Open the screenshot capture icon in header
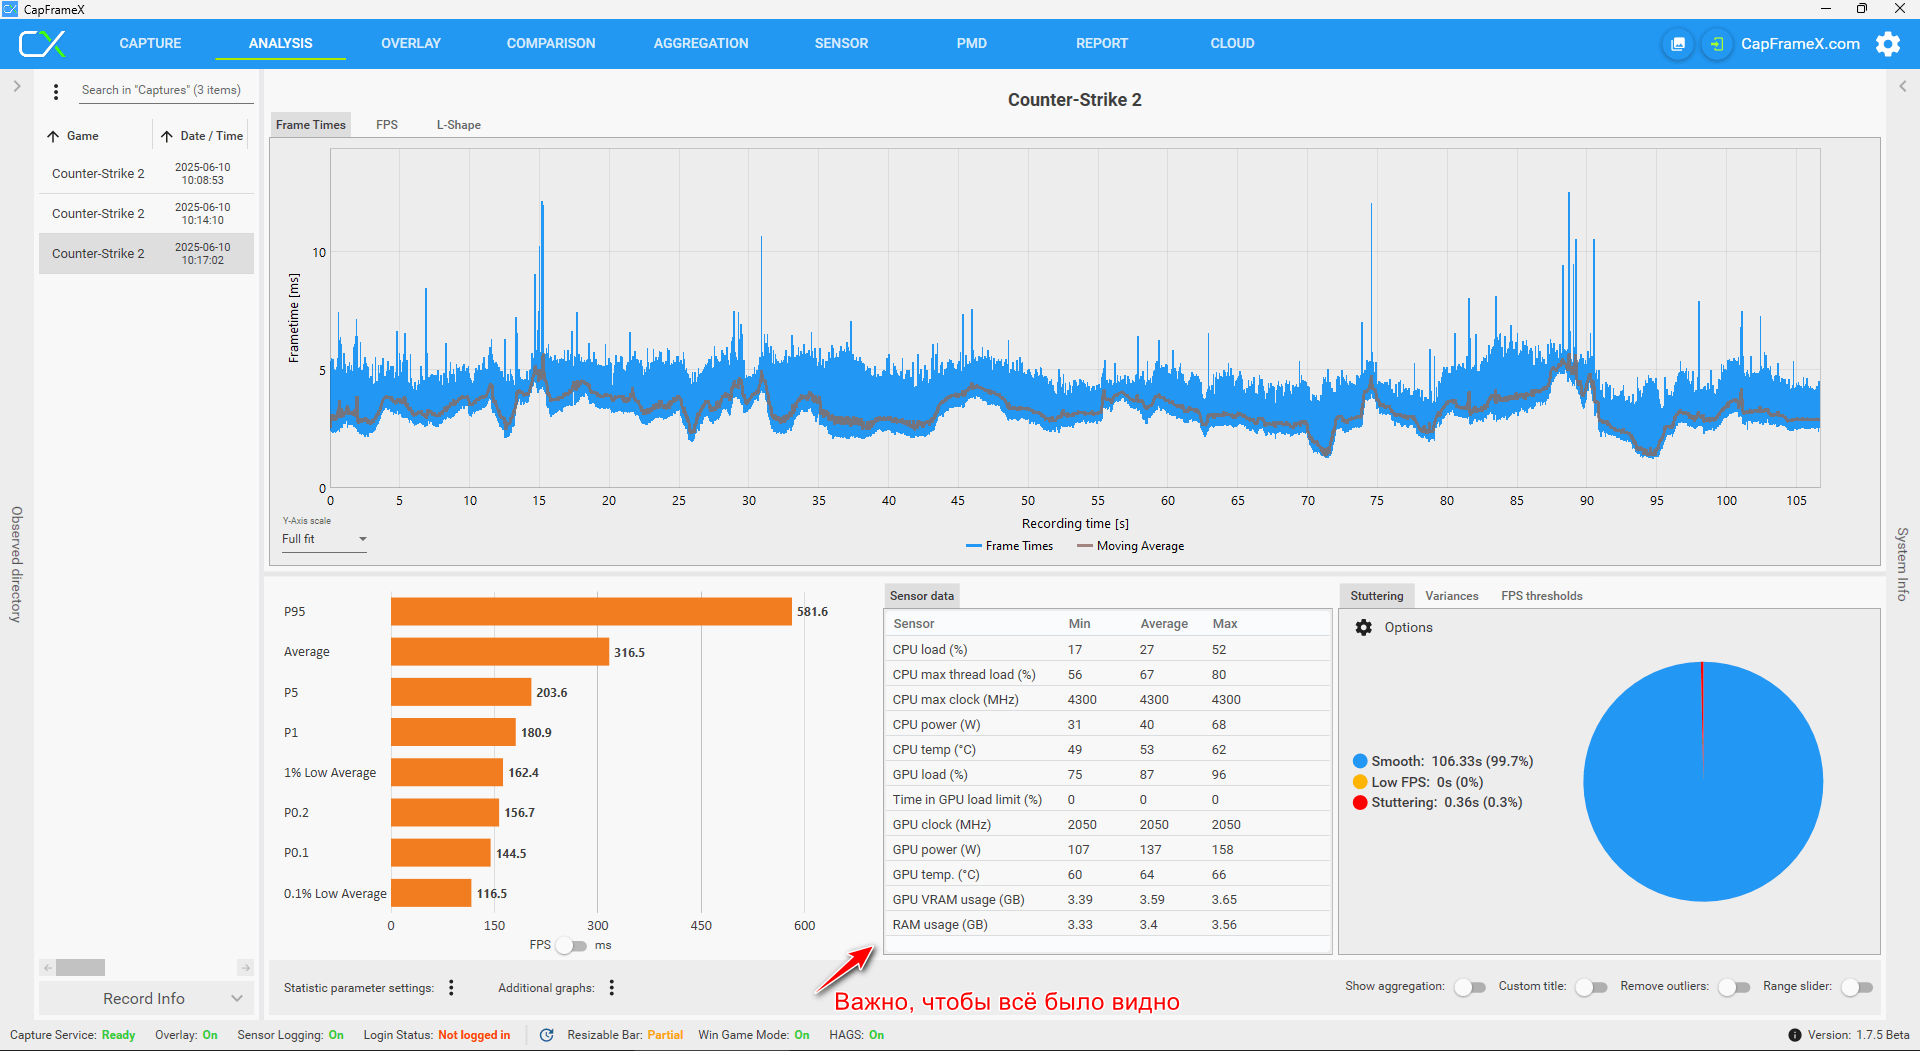The image size is (1920, 1051). pos(1678,44)
